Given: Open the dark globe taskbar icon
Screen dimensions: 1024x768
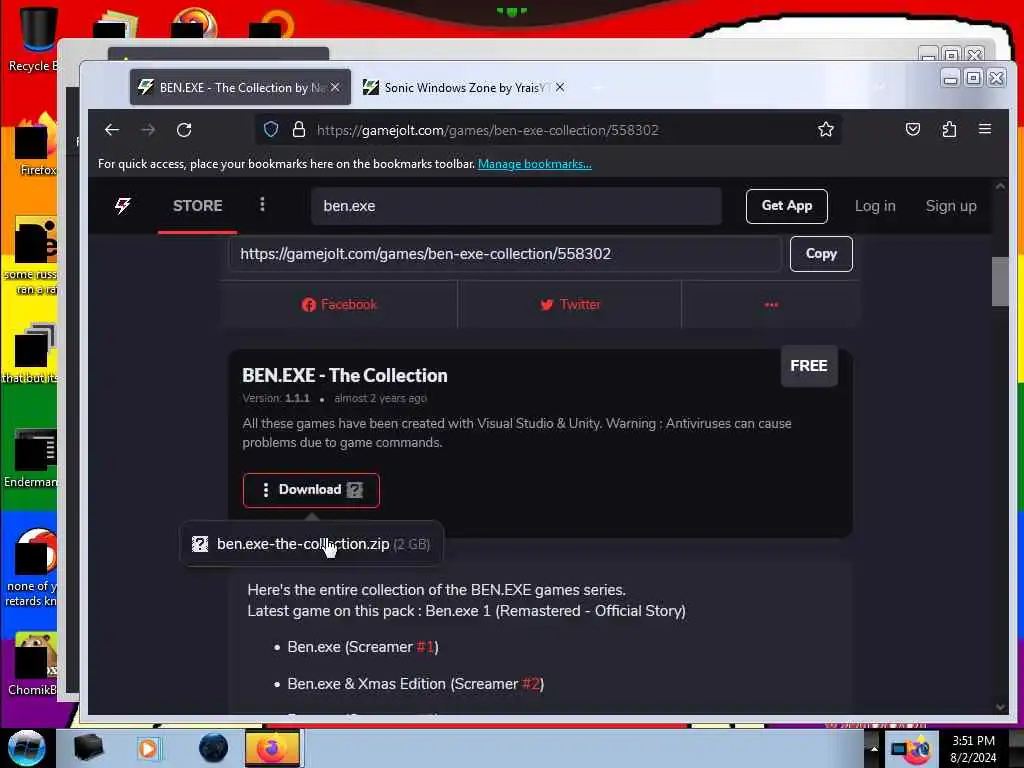Looking at the screenshot, I should pyautogui.click(x=214, y=748).
